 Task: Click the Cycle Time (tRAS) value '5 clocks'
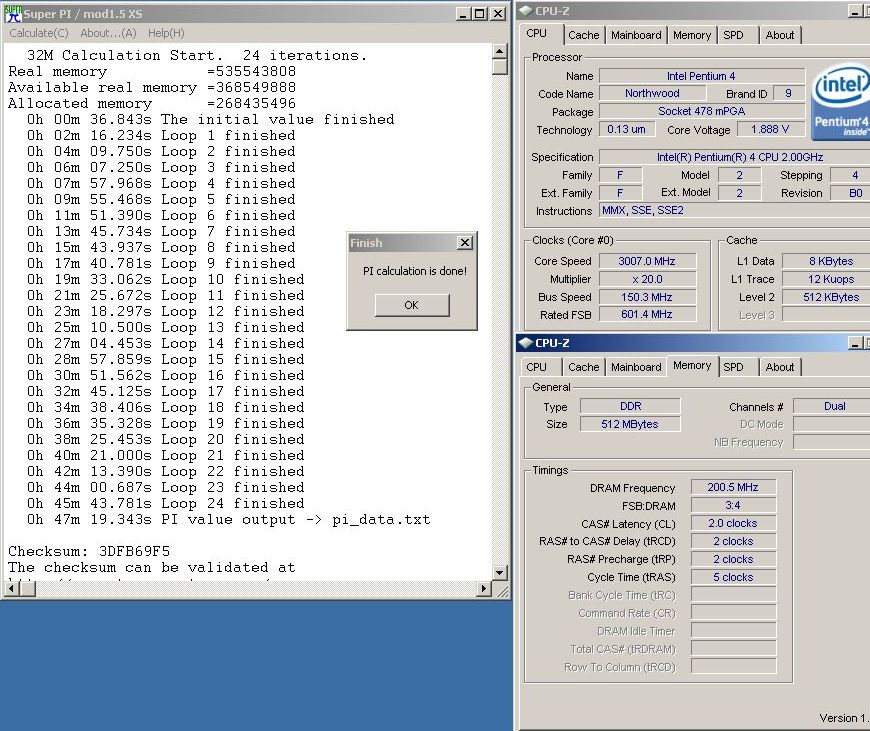click(733, 577)
